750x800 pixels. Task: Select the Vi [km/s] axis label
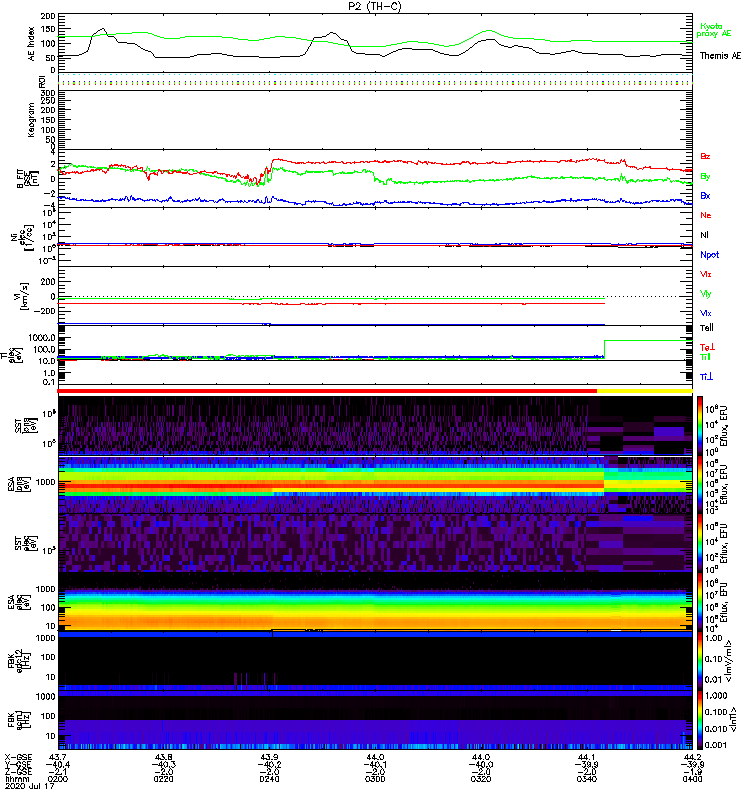pos(23,296)
